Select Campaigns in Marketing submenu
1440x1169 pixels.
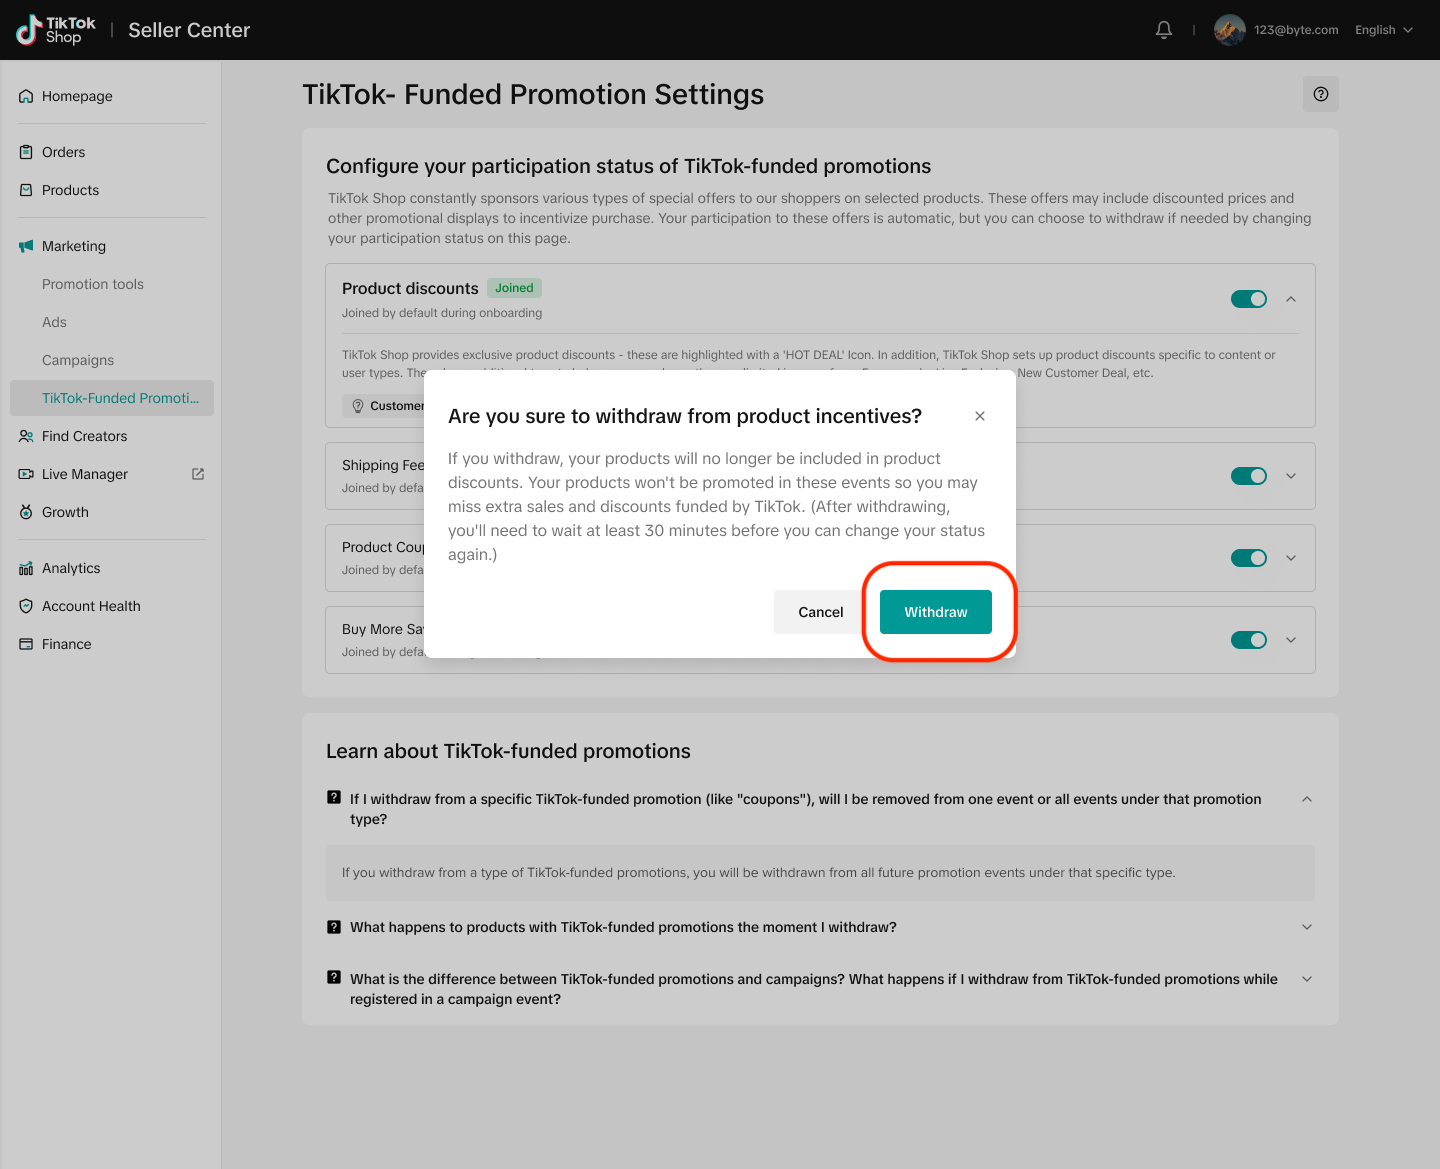78,360
